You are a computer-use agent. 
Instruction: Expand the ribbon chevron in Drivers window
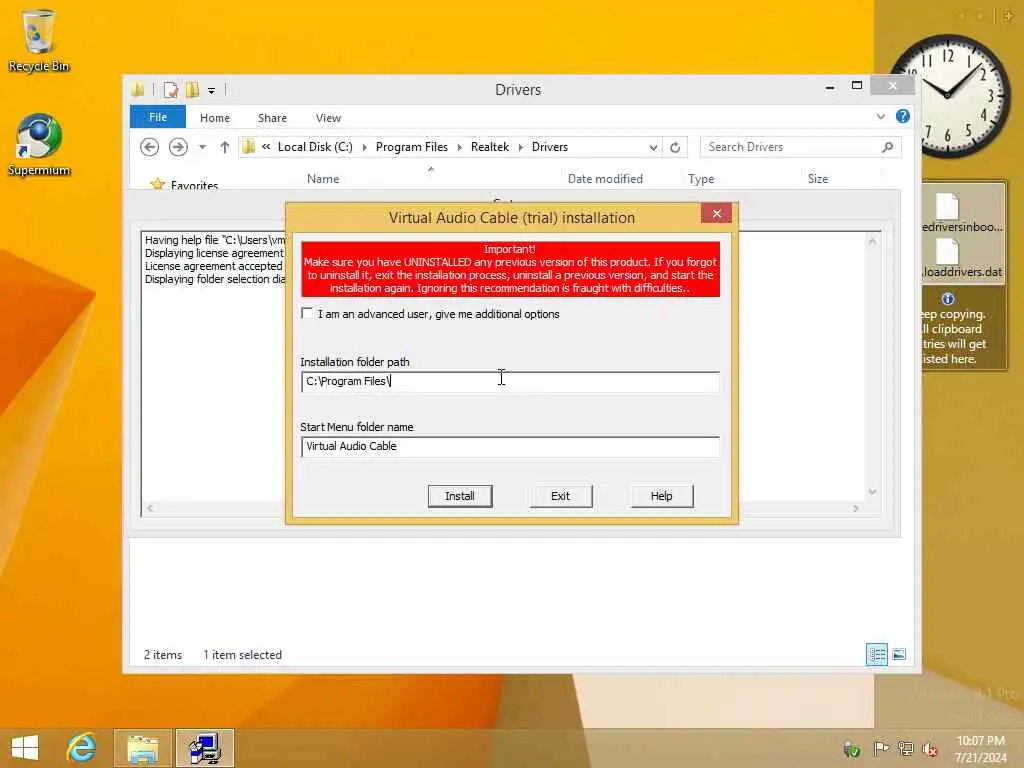[880, 117]
